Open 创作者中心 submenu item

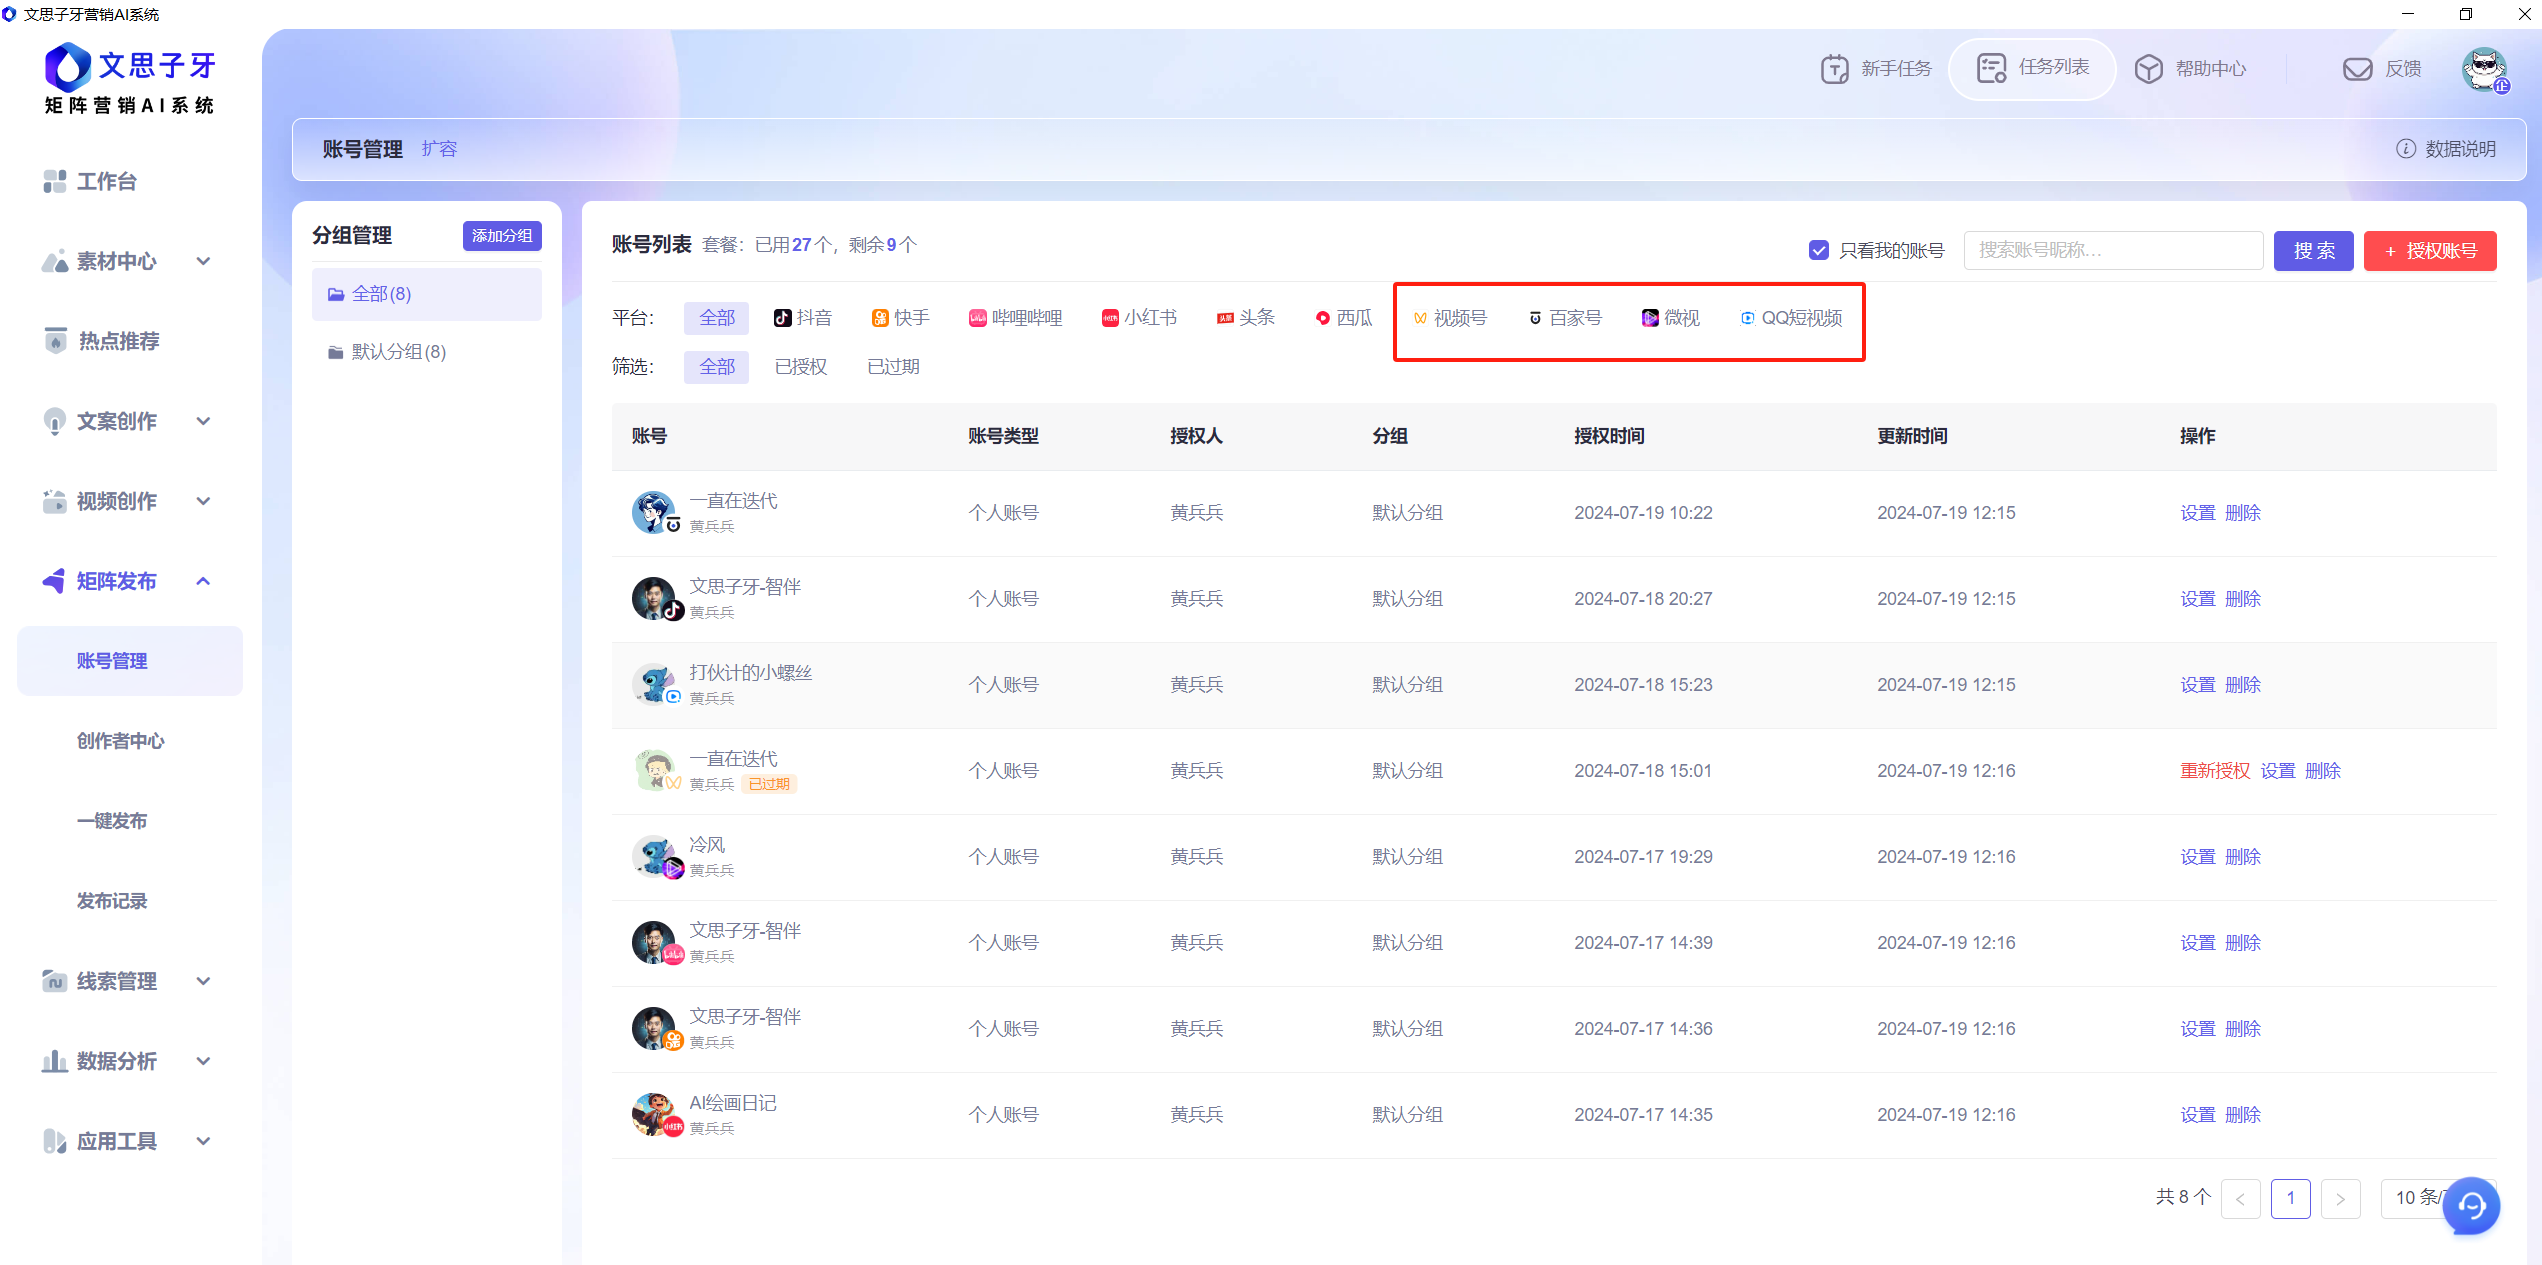pyautogui.click(x=121, y=741)
